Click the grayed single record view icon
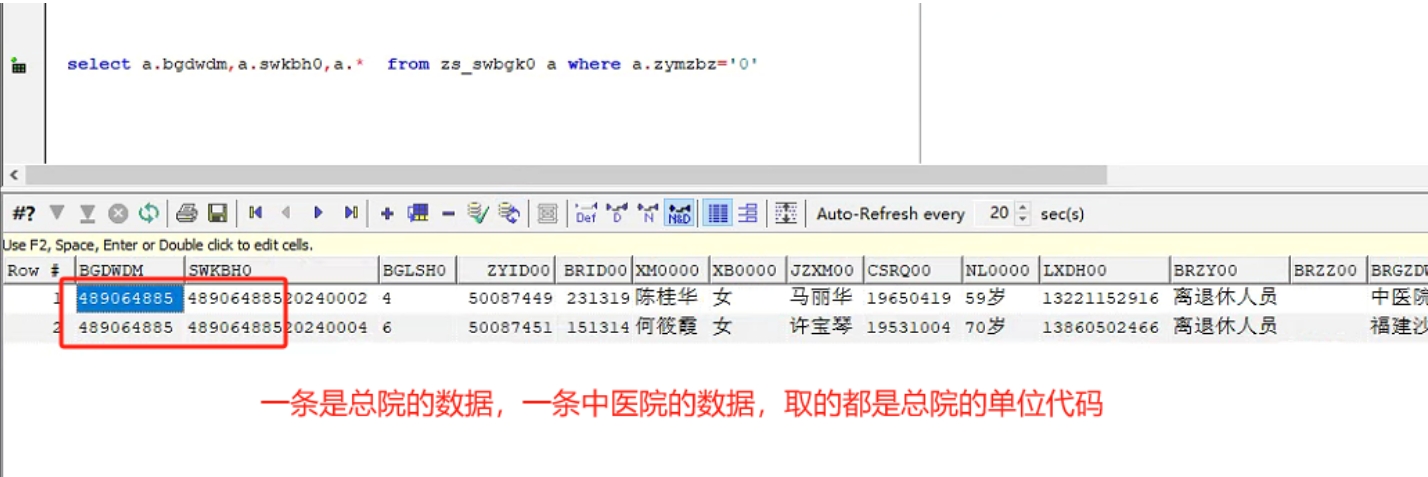Viewport: 1428px width, 477px height. [x=547, y=213]
